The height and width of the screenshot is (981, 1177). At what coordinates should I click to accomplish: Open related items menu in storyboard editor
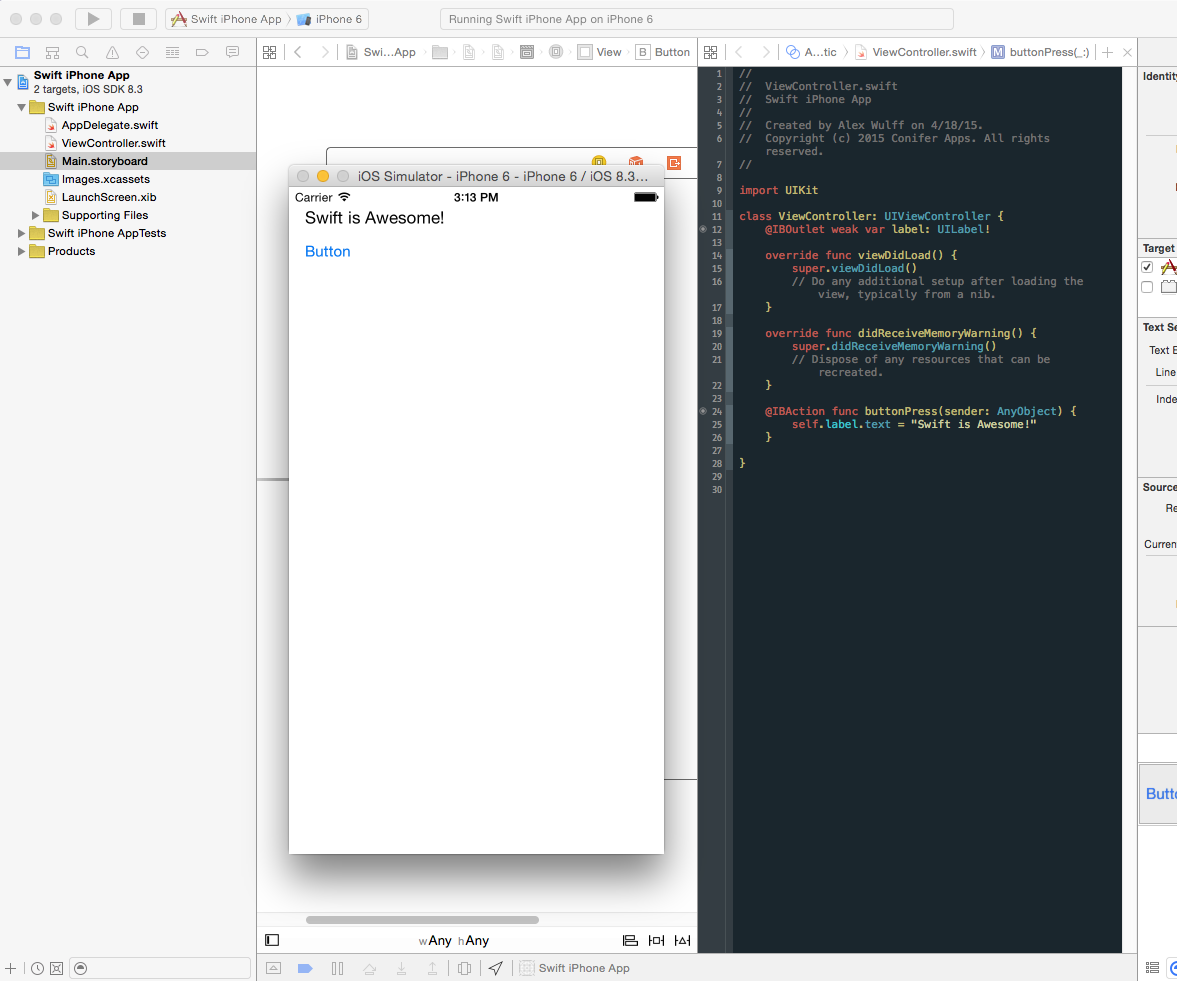pyautogui.click(x=269, y=53)
